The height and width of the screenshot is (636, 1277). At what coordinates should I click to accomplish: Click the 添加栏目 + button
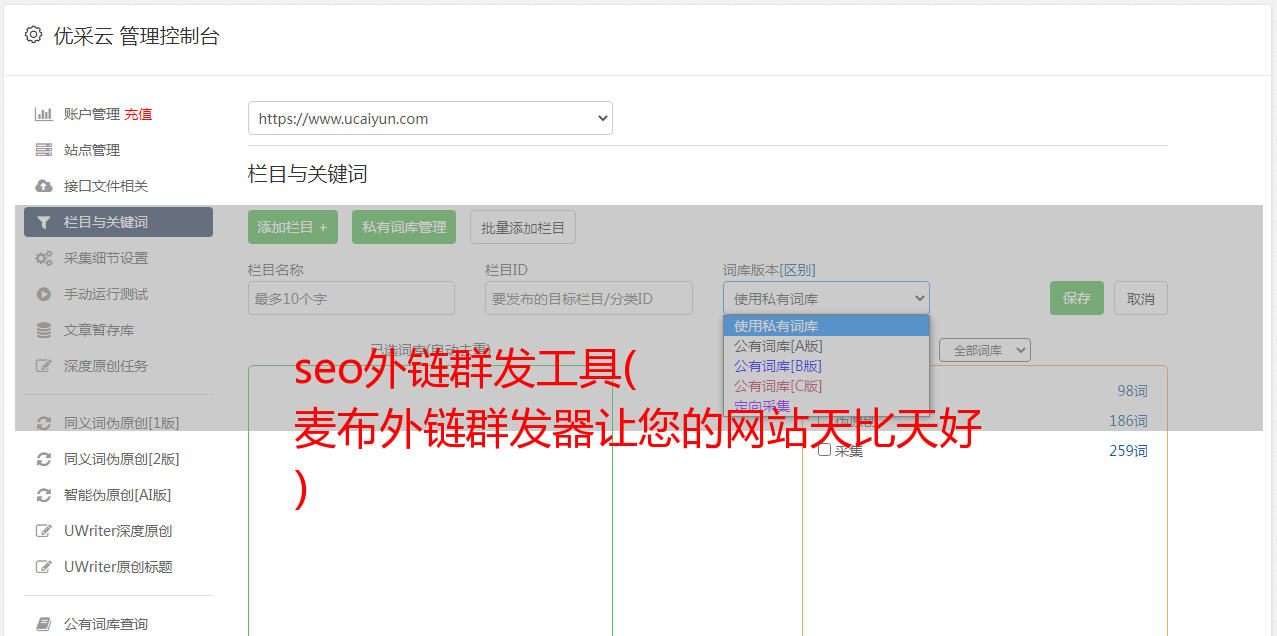click(293, 227)
